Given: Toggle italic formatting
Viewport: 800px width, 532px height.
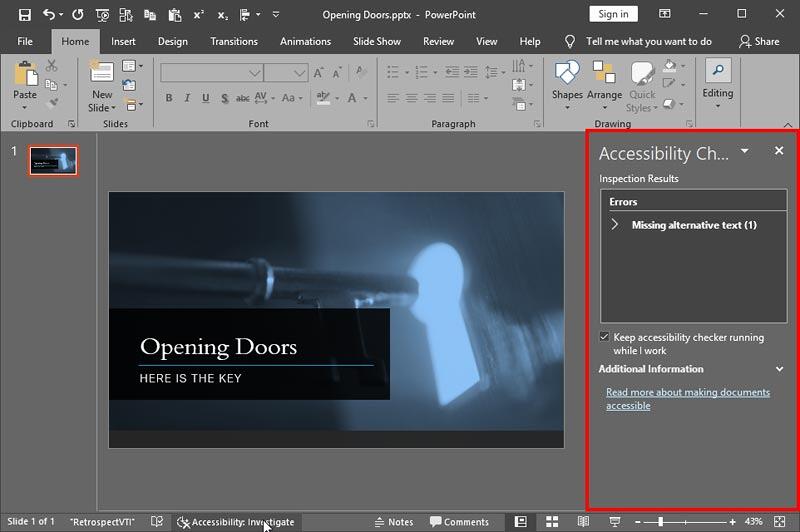Looking at the screenshot, I should point(187,98).
